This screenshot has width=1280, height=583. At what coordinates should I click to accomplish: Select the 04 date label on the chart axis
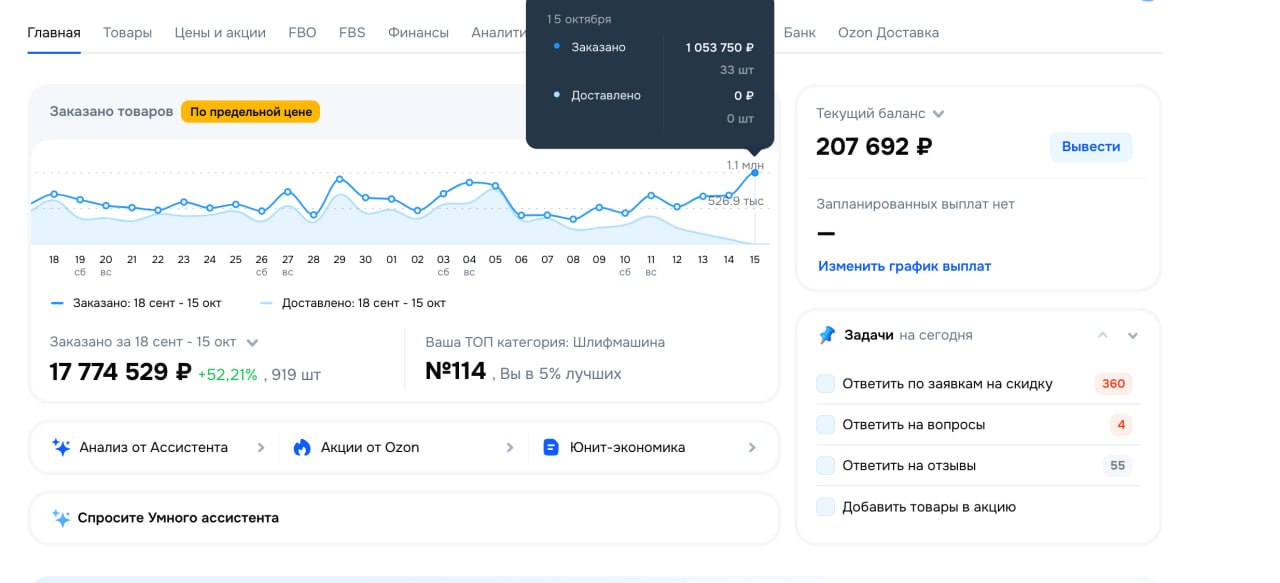[x=469, y=259]
